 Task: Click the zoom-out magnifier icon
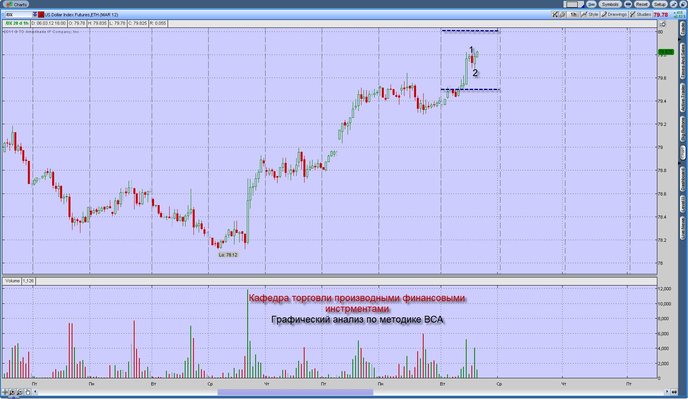pyautogui.click(x=20, y=392)
